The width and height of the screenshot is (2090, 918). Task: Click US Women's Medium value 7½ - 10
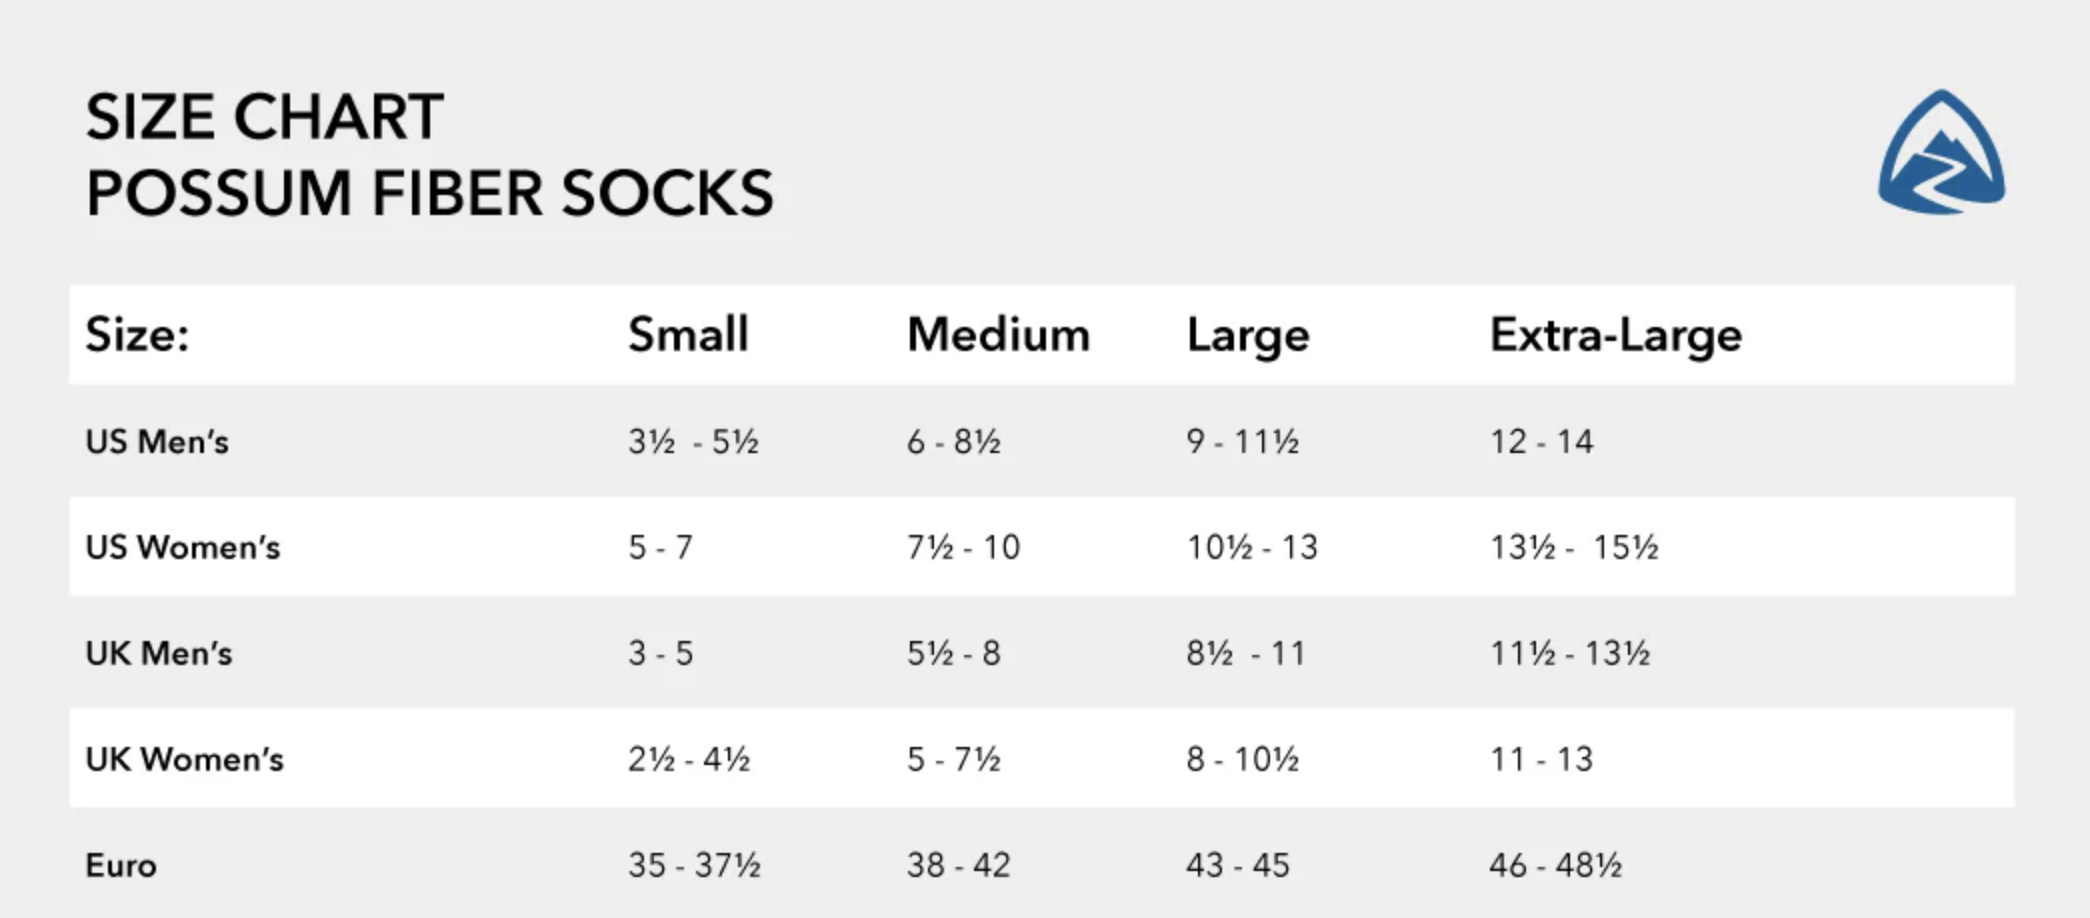(x=963, y=547)
